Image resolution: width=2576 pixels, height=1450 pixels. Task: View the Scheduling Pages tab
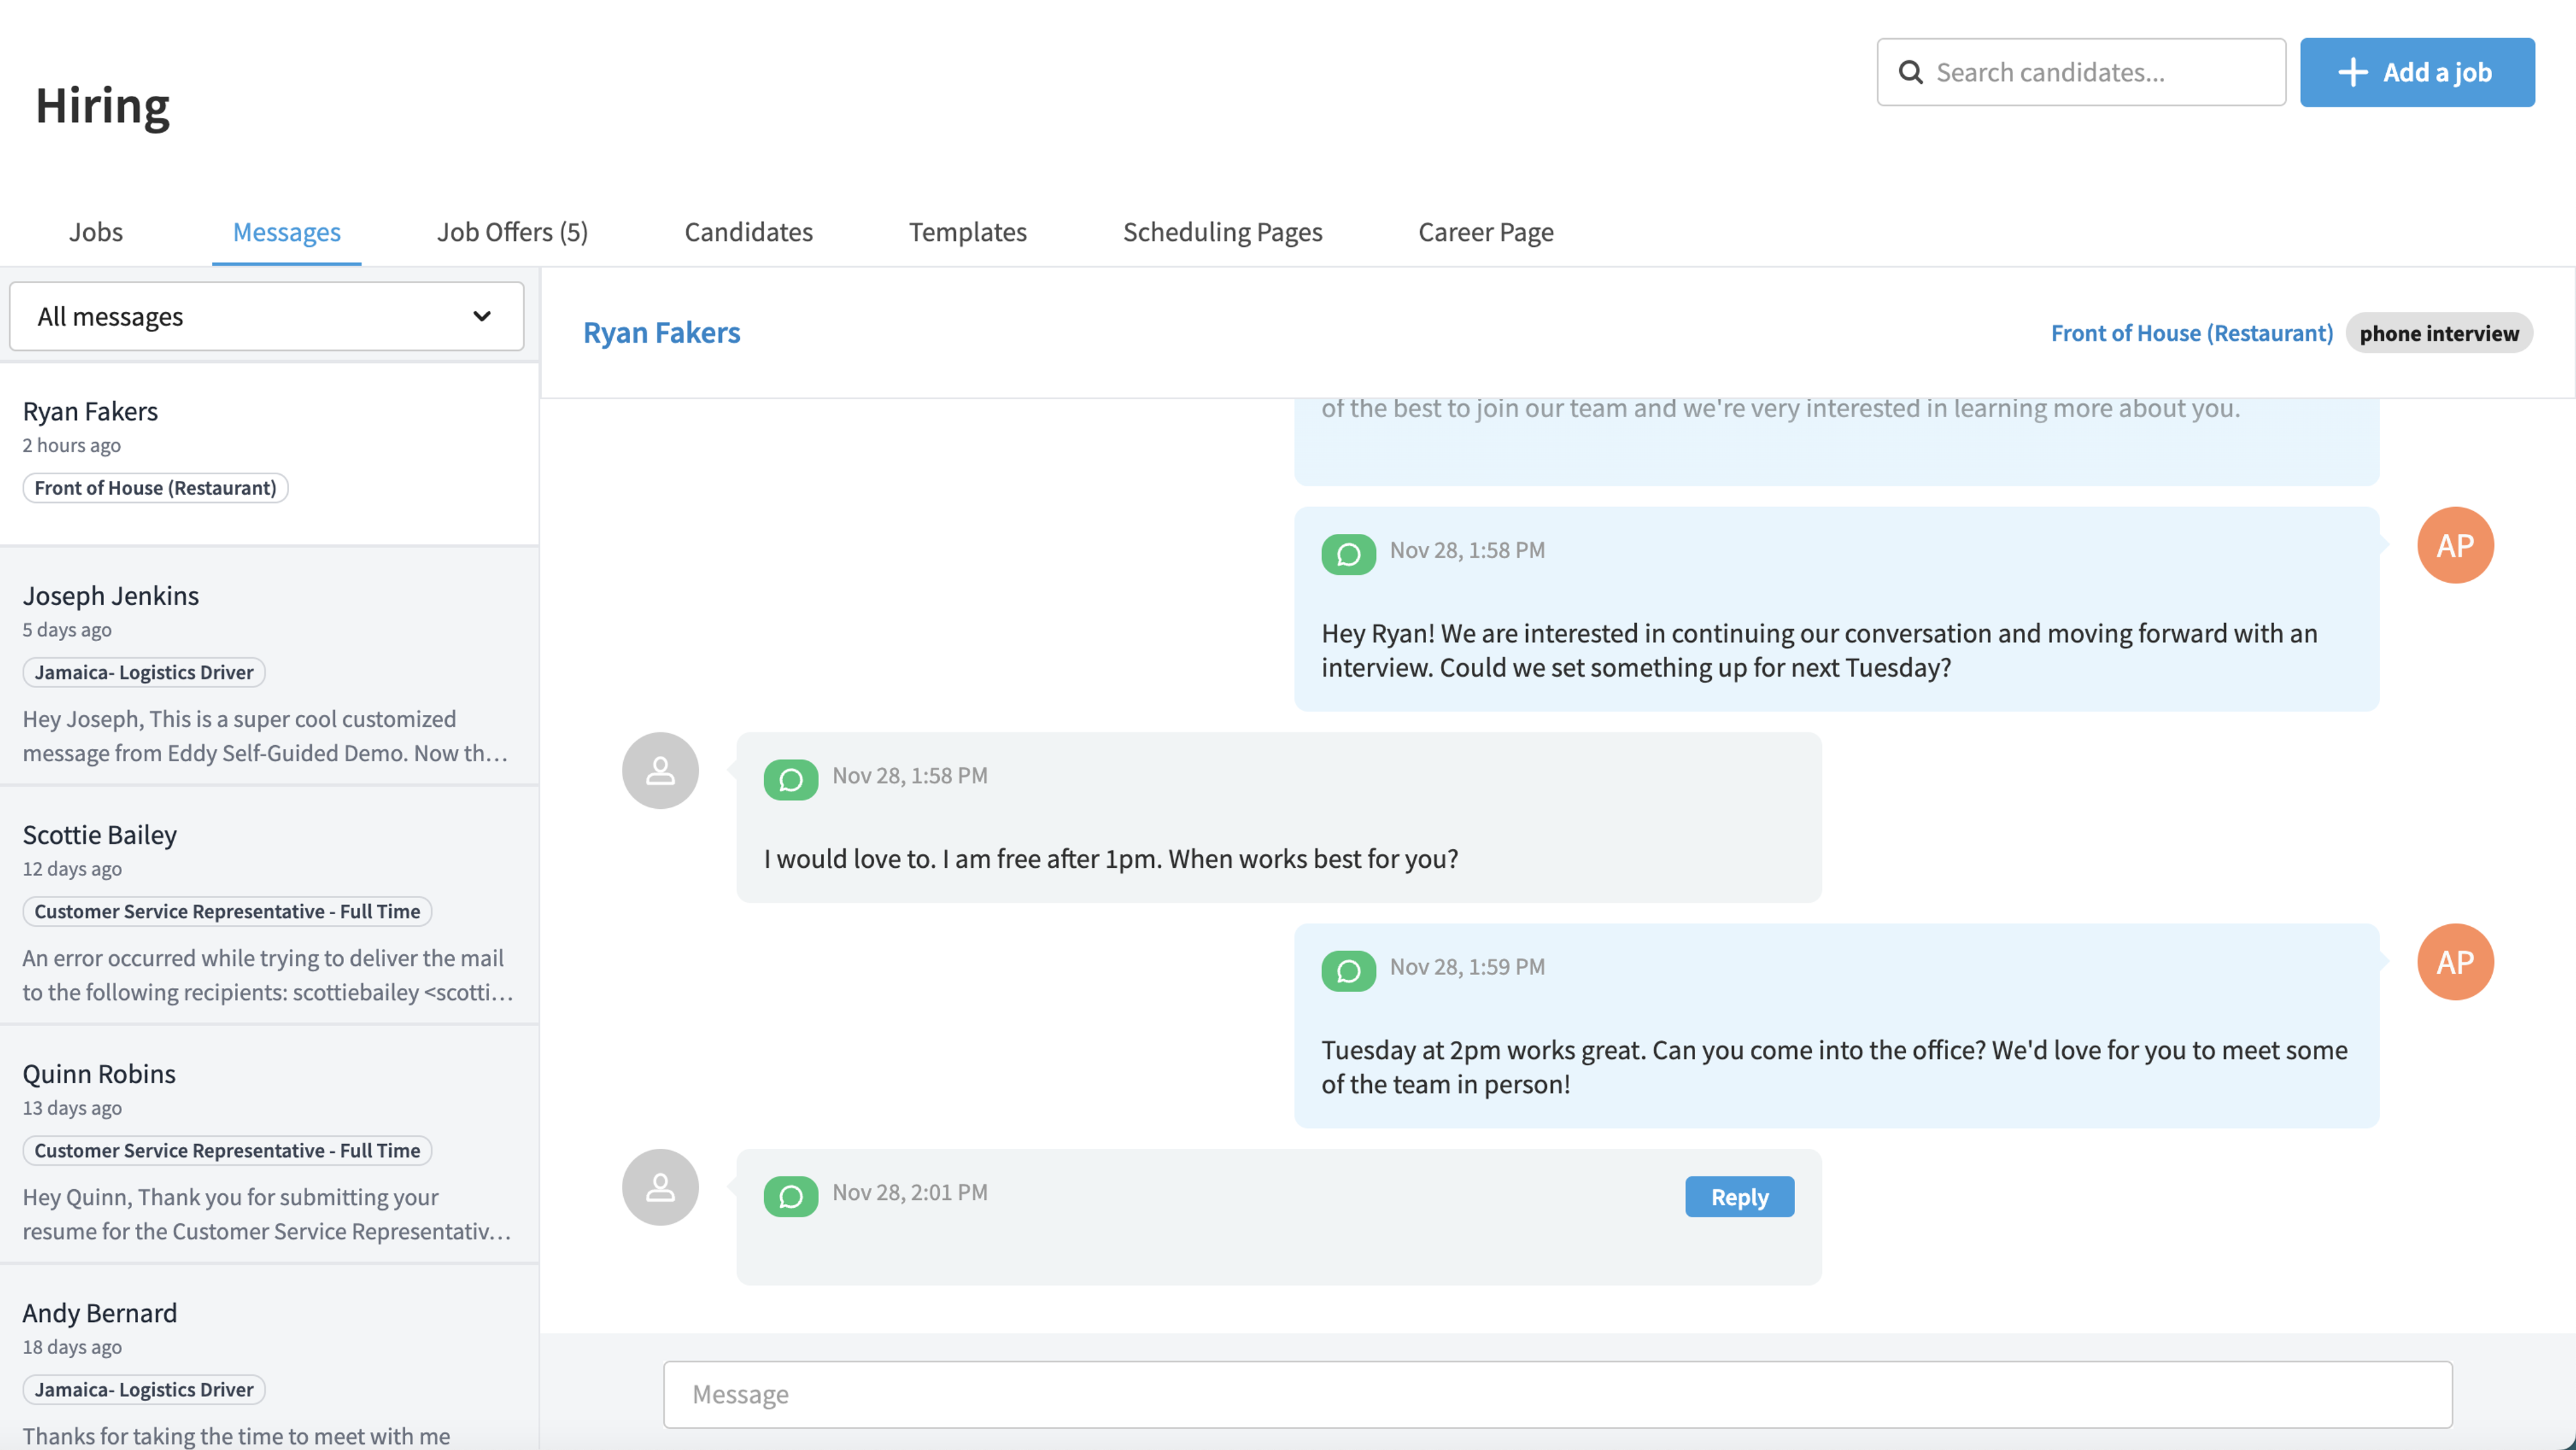pyautogui.click(x=1222, y=231)
